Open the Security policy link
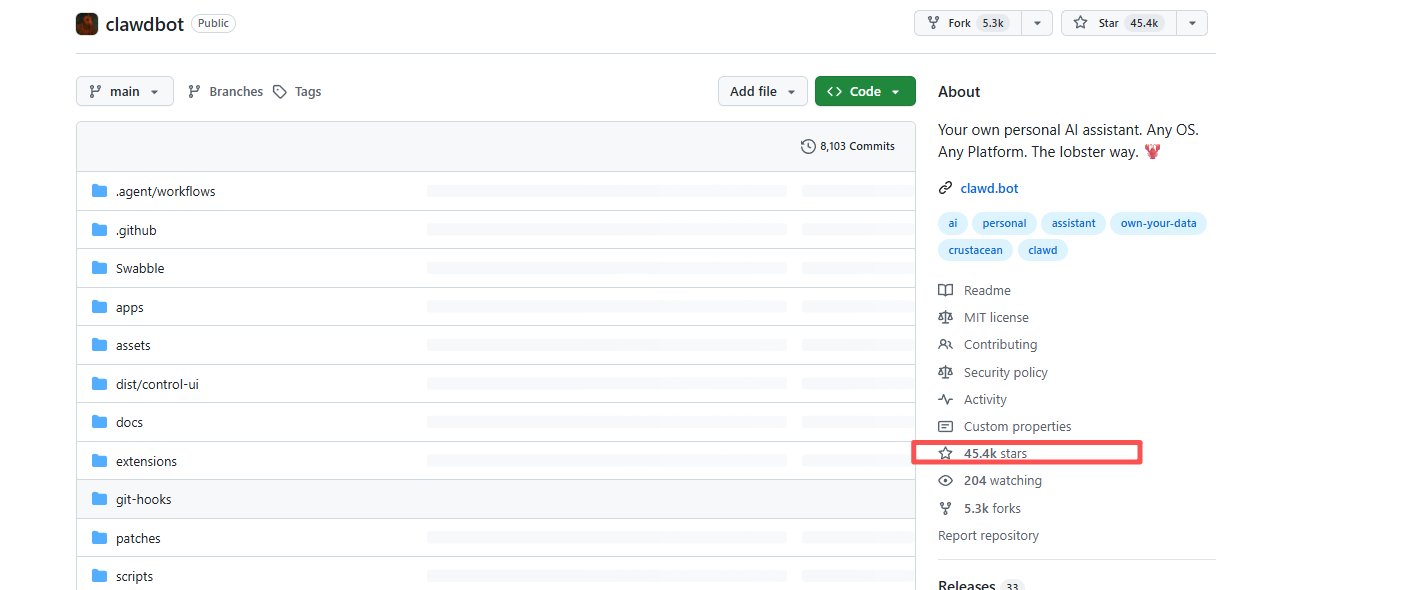 [x=1006, y=372]
